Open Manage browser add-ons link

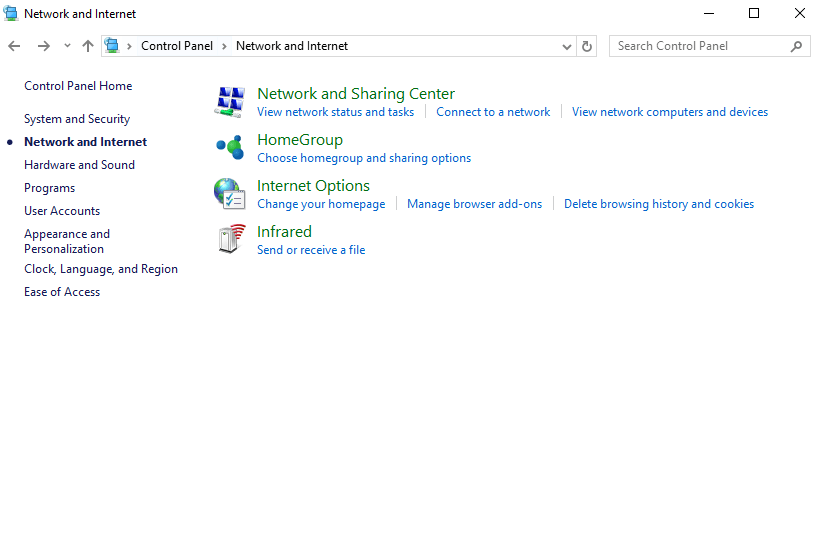tap(474, 204)
